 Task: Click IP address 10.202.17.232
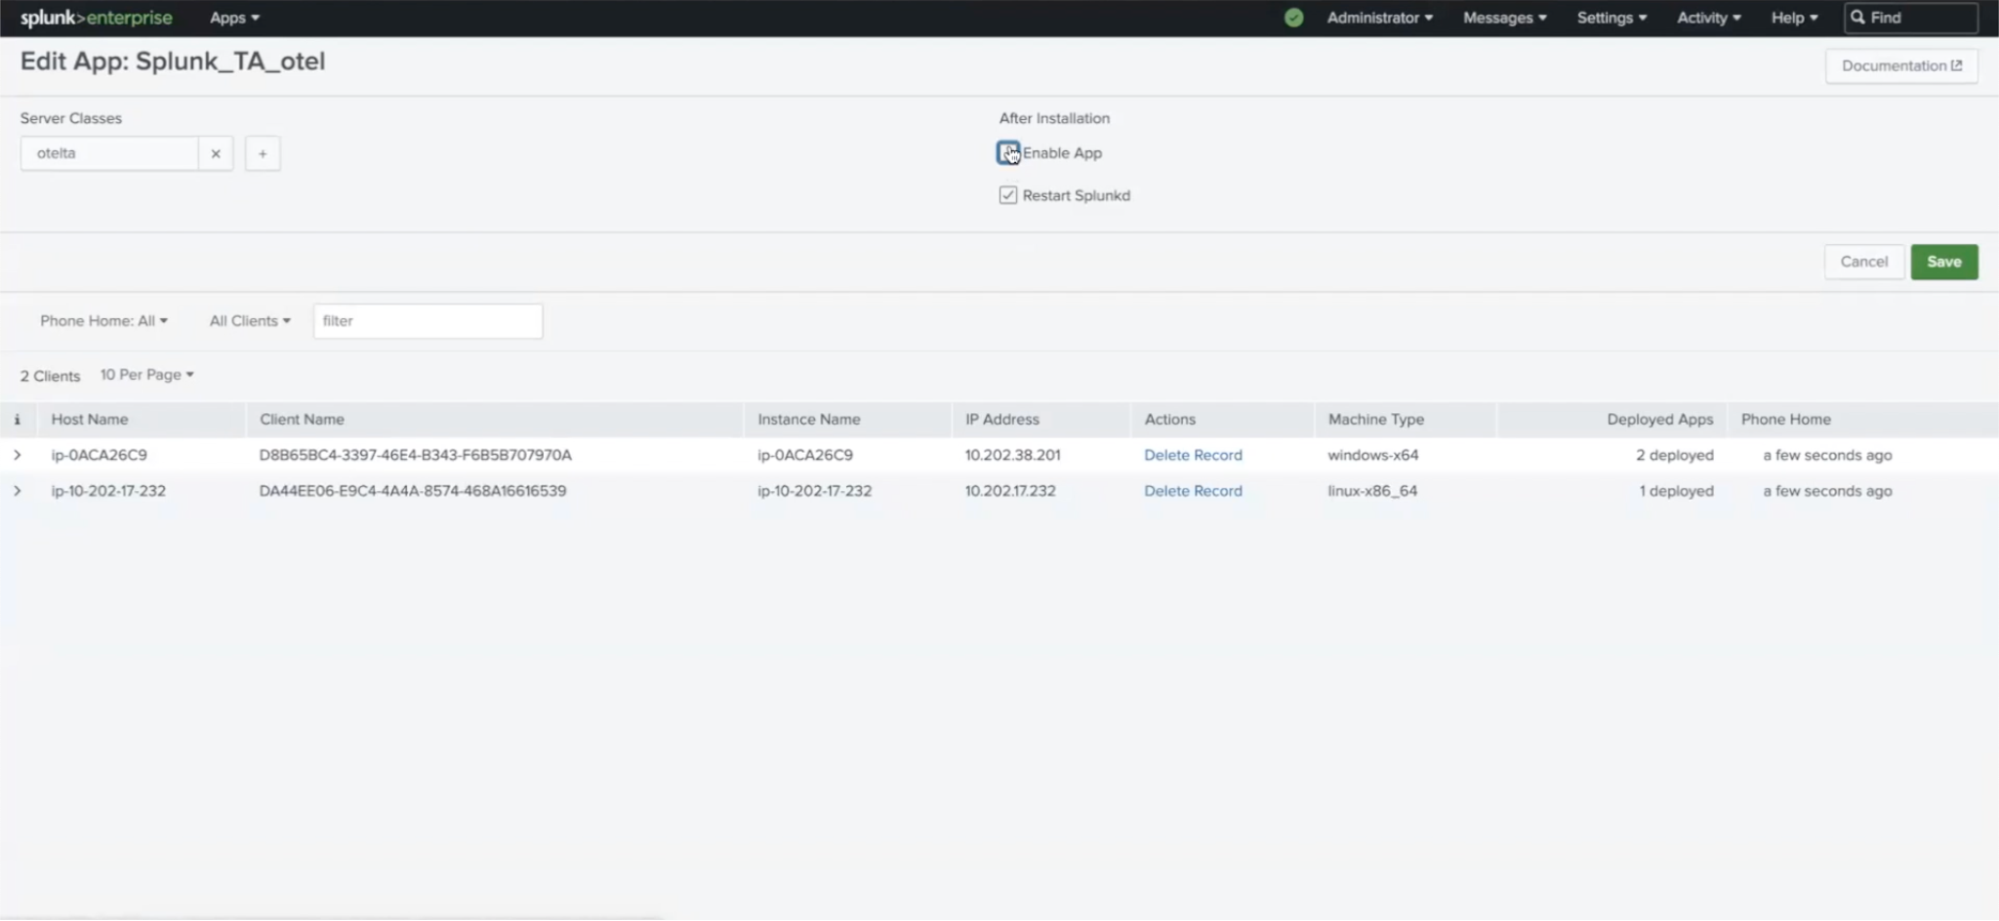point(1010,491)
